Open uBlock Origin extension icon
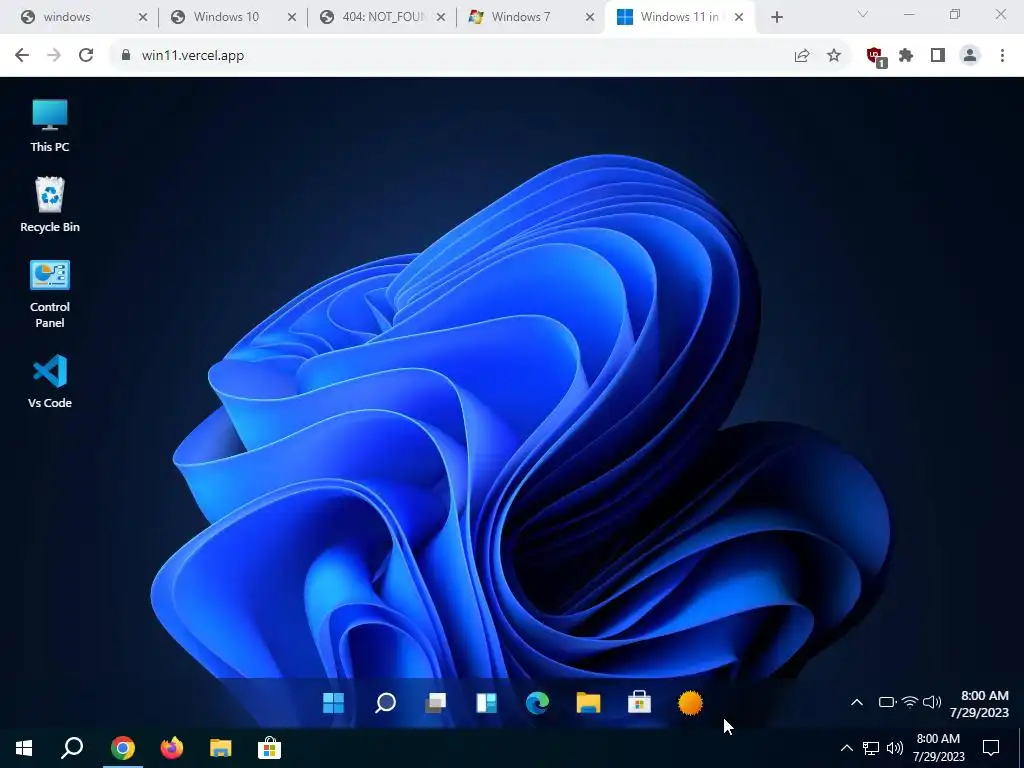 click(x=876, y=57)
